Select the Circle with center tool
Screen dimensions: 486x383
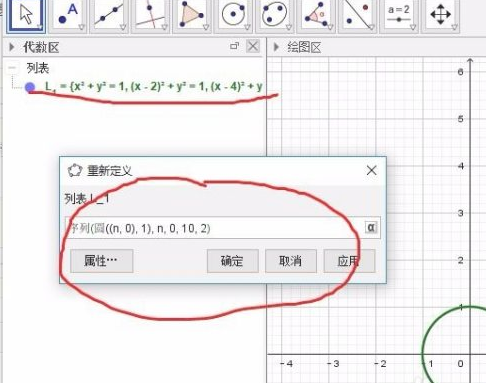coord(233,16)
